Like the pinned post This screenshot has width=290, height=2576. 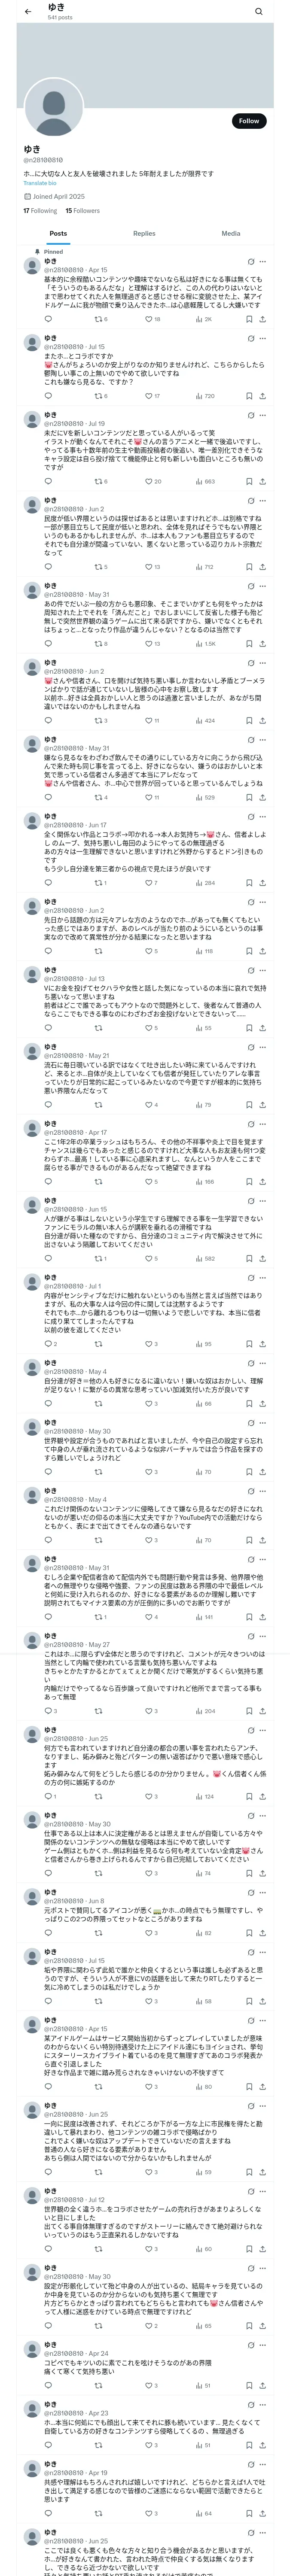pyautogui.click(x=148, y=319)
